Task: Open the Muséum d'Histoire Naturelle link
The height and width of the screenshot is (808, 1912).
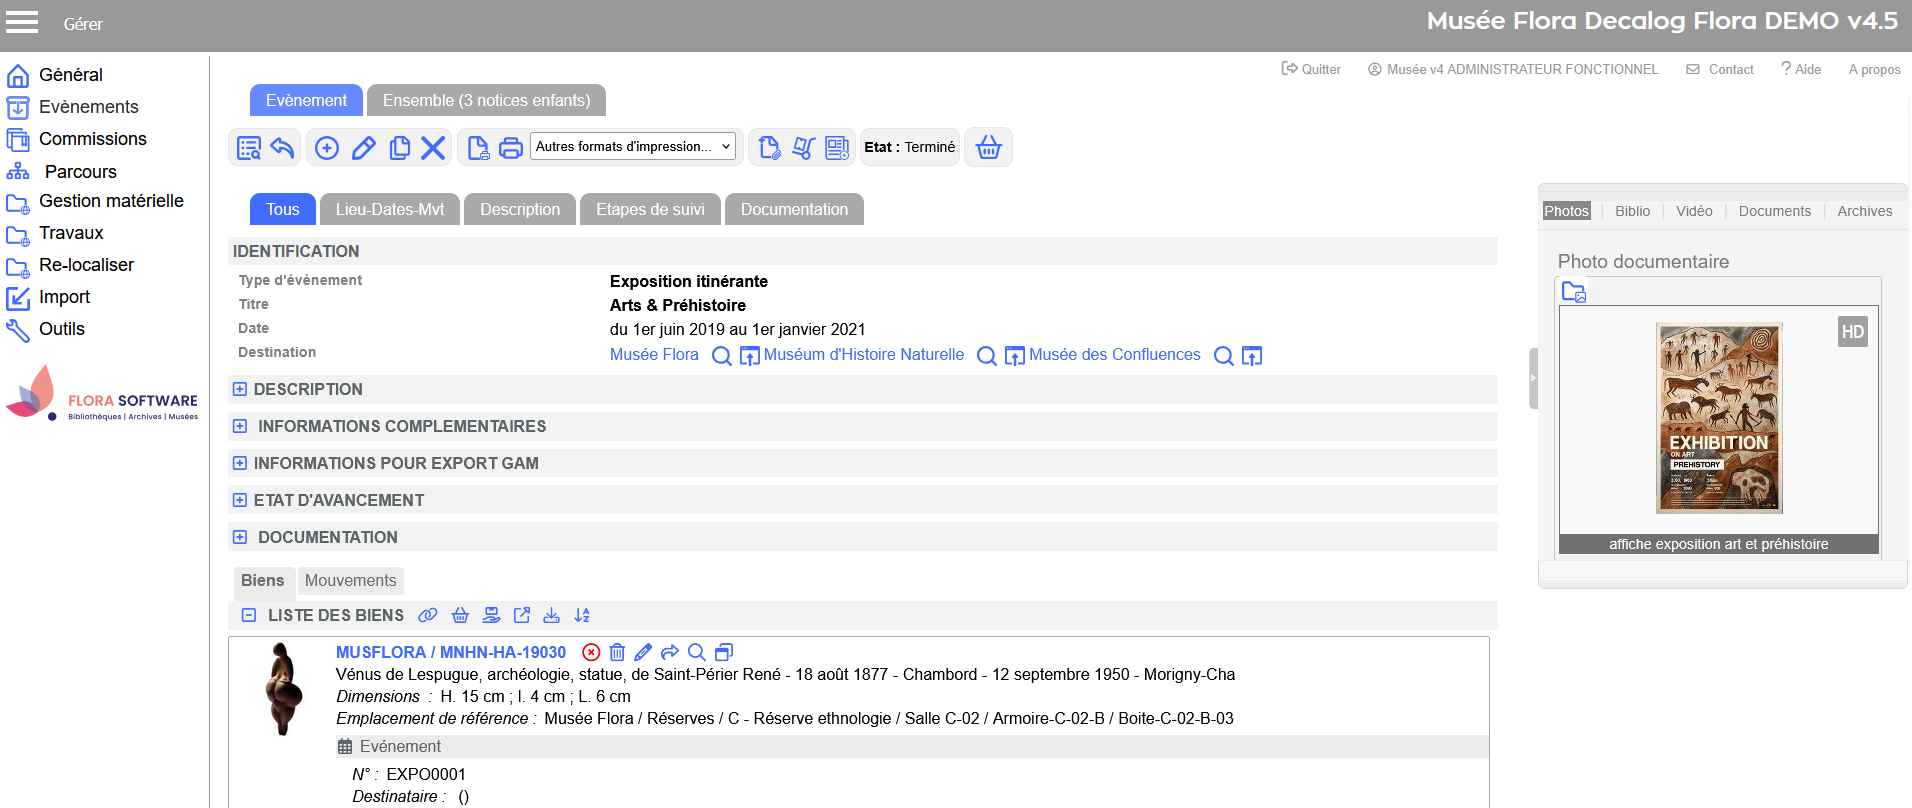Action: click(x=863, y=355)
